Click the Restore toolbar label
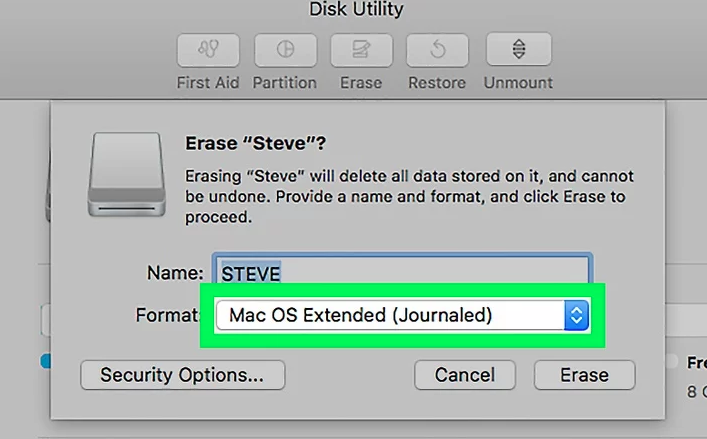The image size is (707, 439). [437, 83]
